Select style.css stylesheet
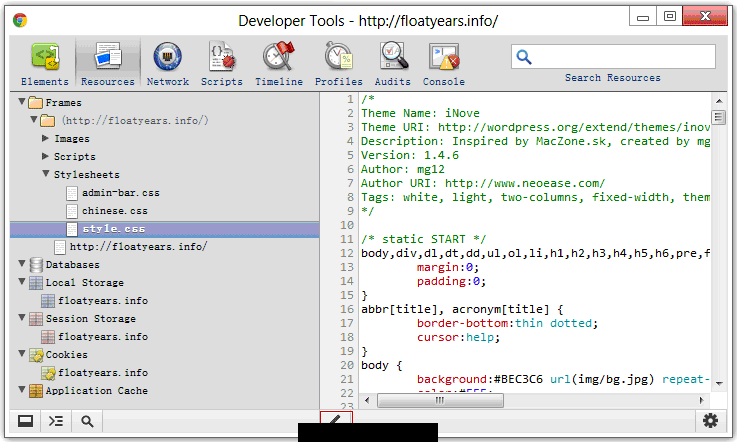Image resolution: width=737 pixels, height=442 pixels. click(x=165, y=229)
